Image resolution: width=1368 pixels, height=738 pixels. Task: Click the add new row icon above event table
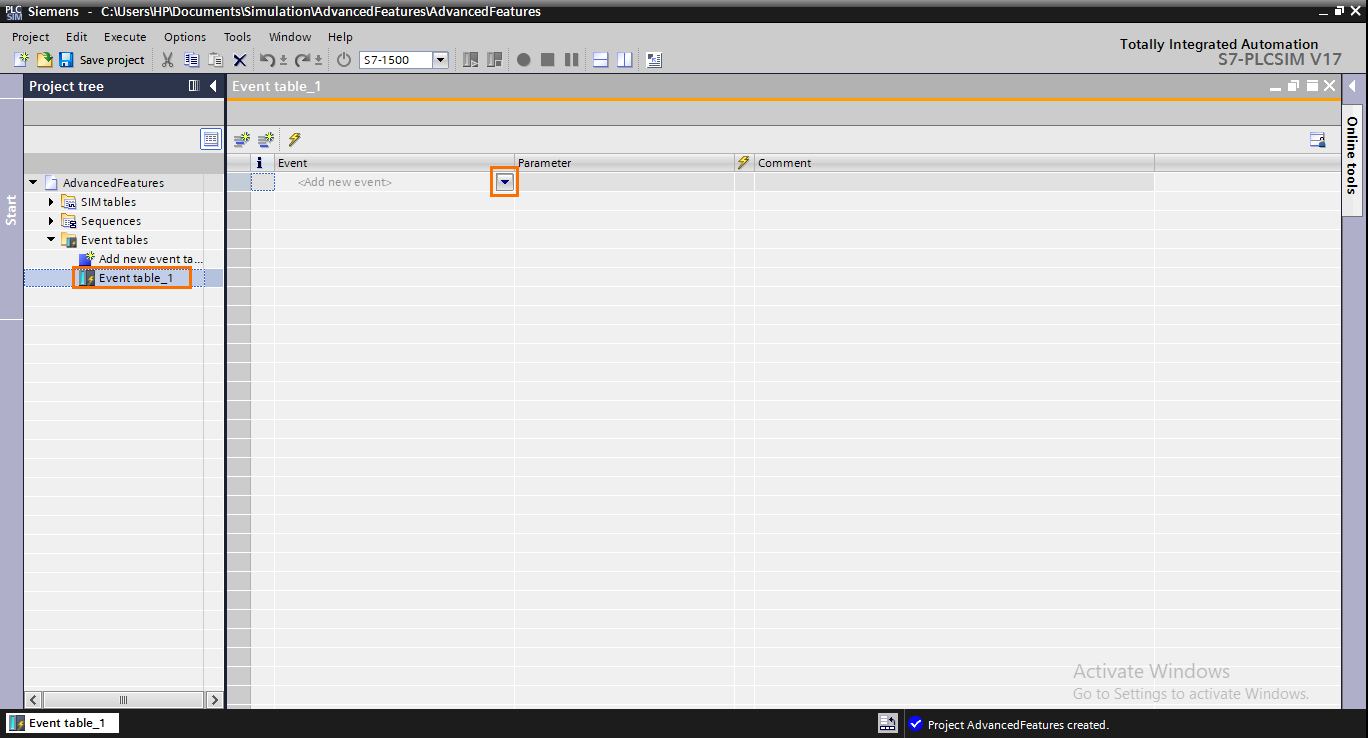point(241,139)
